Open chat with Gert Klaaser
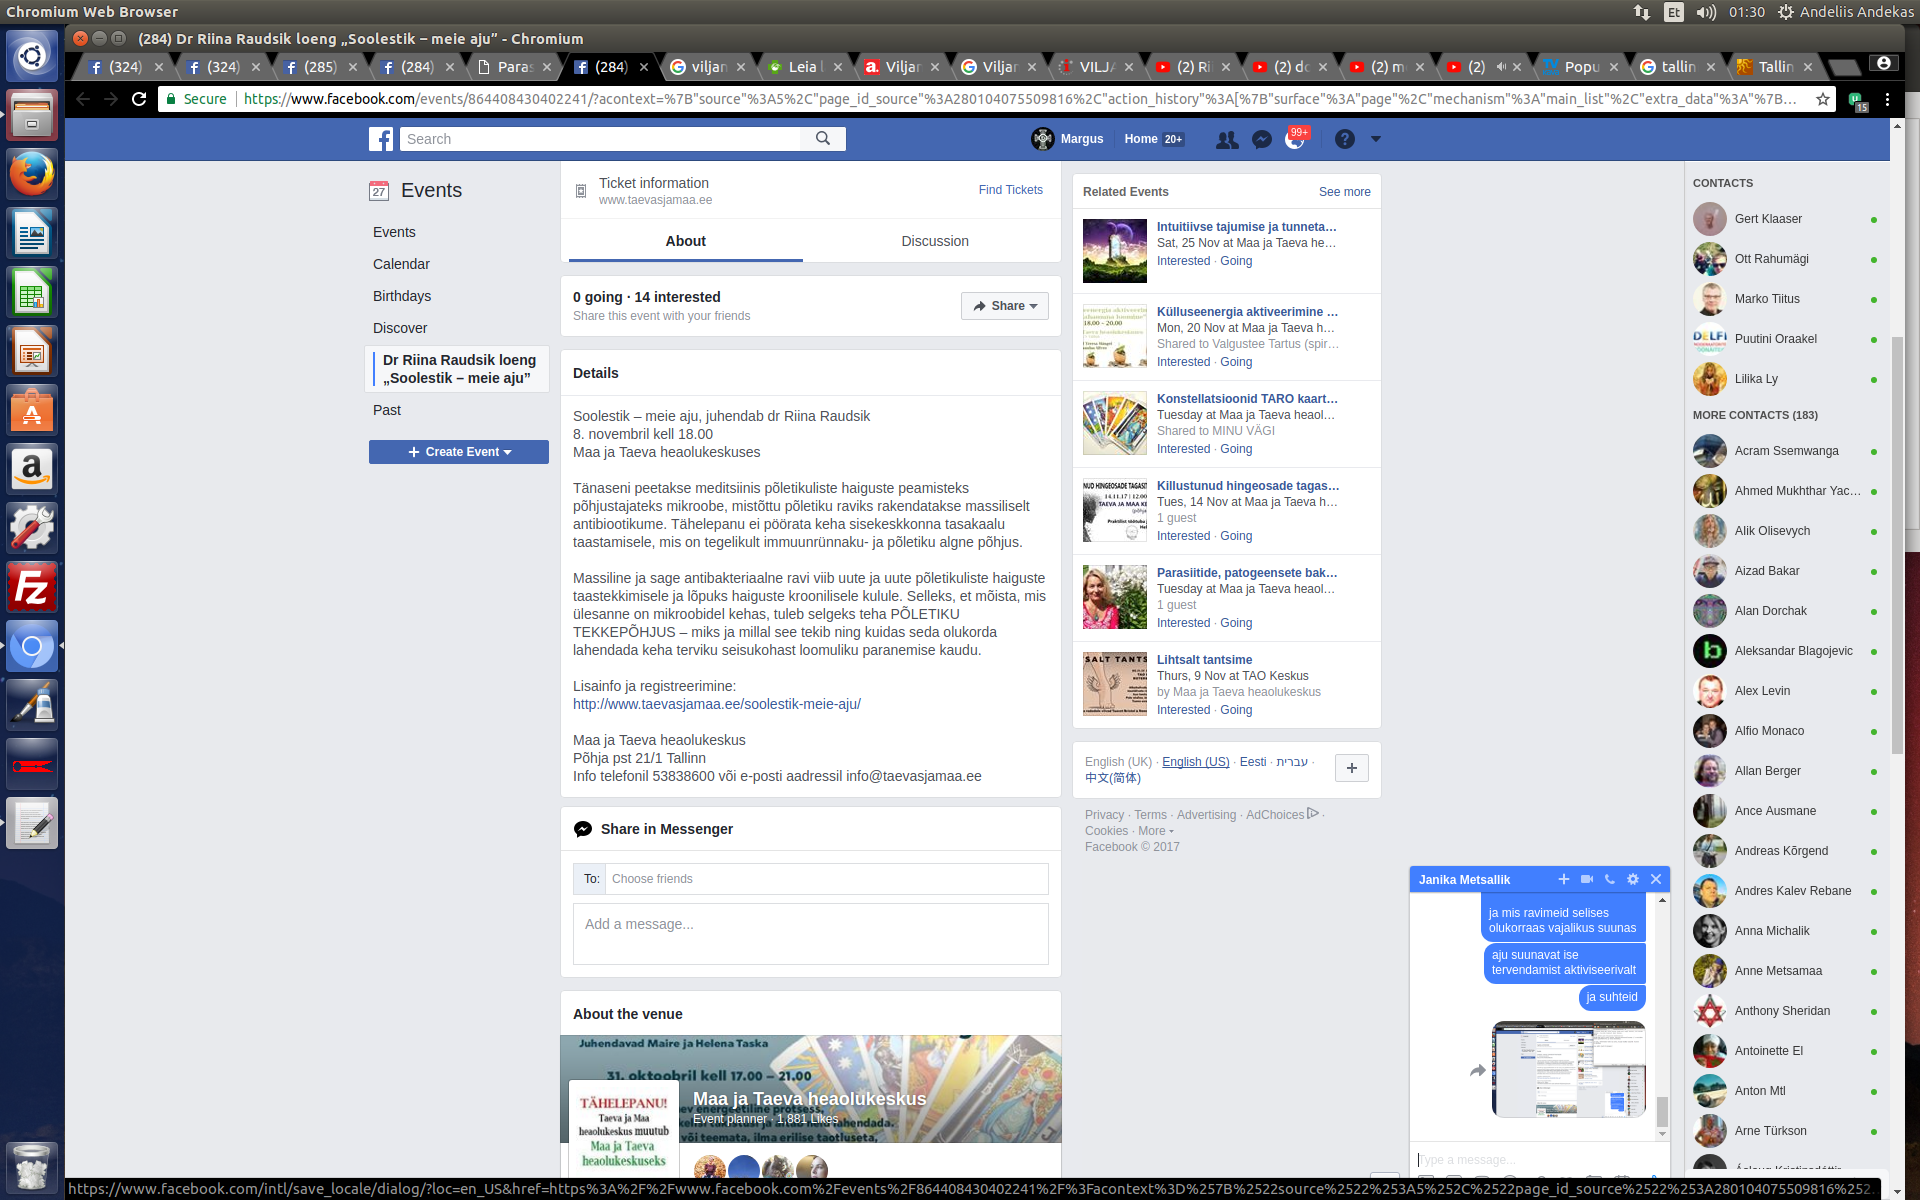Viewport: 1920px width, 1200px height. click(1785, 219)
